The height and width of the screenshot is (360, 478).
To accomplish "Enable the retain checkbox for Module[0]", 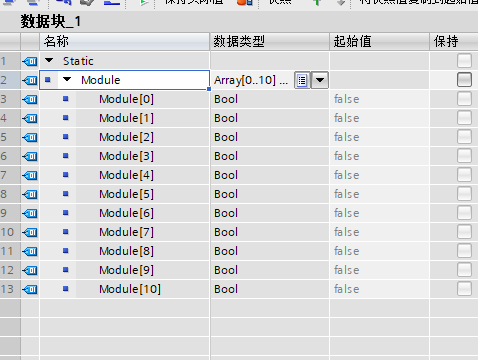I will (464, 99).
